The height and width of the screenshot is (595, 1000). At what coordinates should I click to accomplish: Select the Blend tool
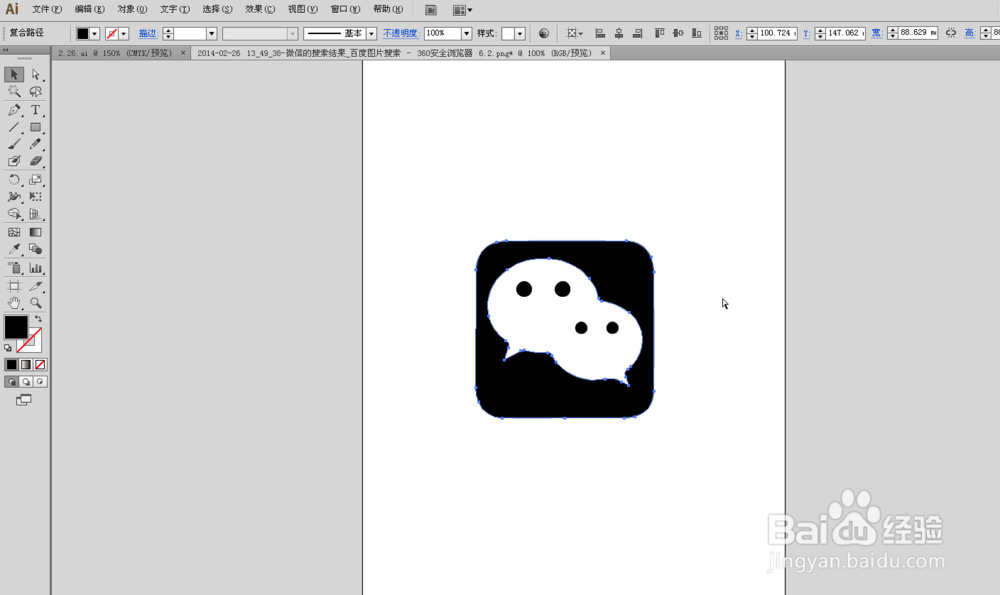click(x=36, y=249)
